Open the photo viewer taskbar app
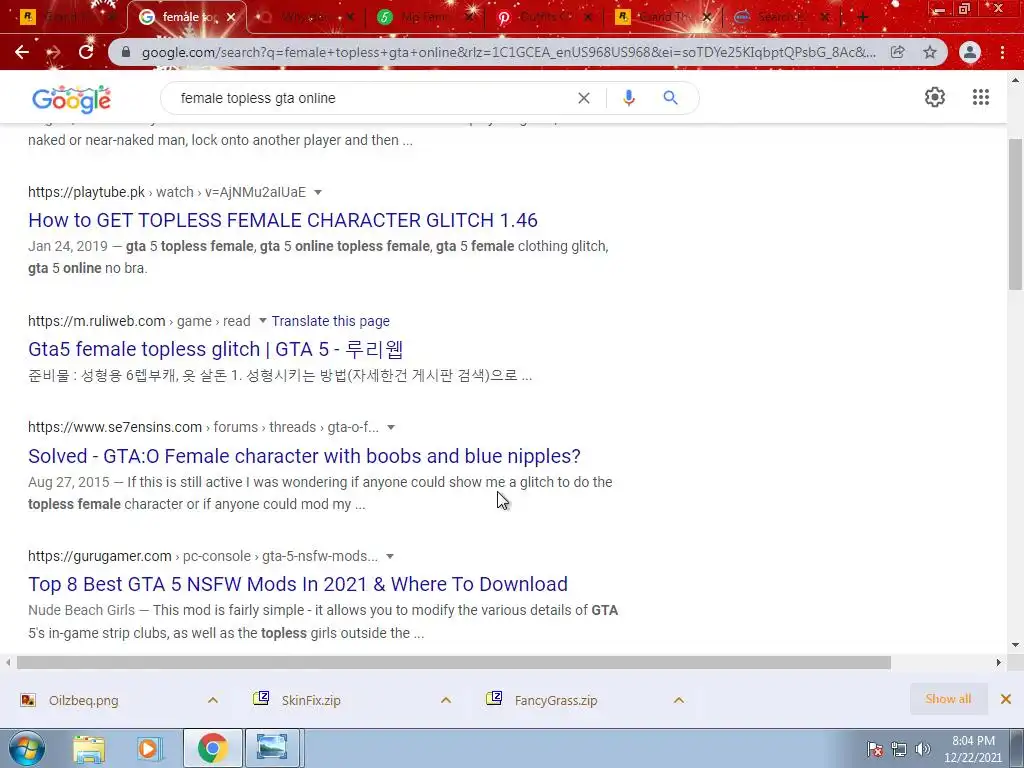The width and height of the screenshot is (1024, 768). 272,748
